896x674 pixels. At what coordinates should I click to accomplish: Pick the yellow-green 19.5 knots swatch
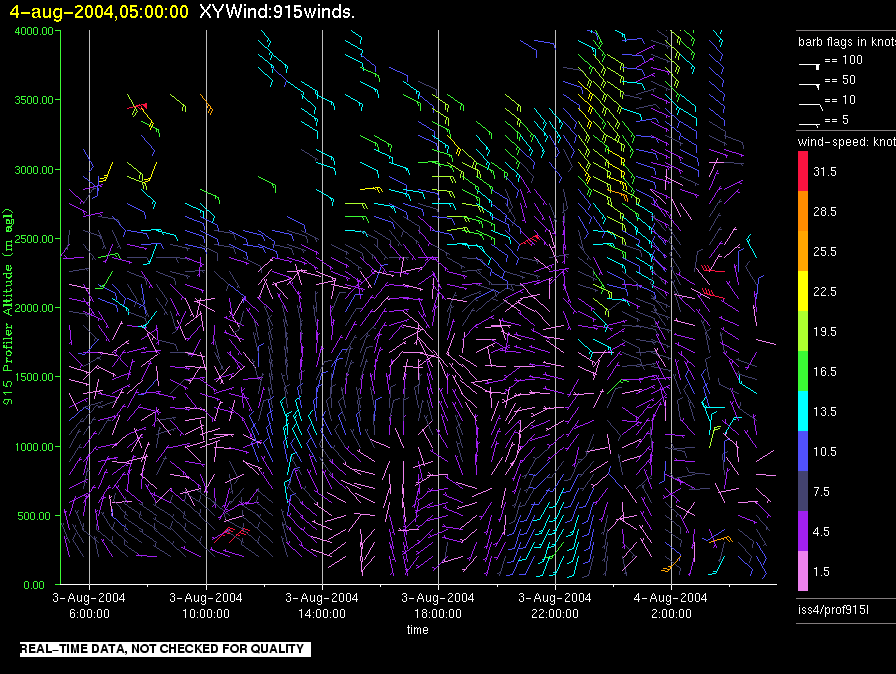(803, 331)
